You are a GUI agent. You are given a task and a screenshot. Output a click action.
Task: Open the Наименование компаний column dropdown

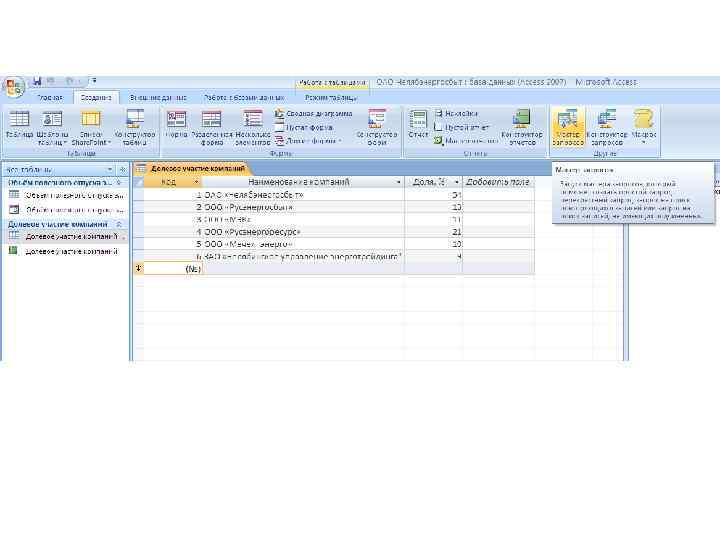pos(398,182)
